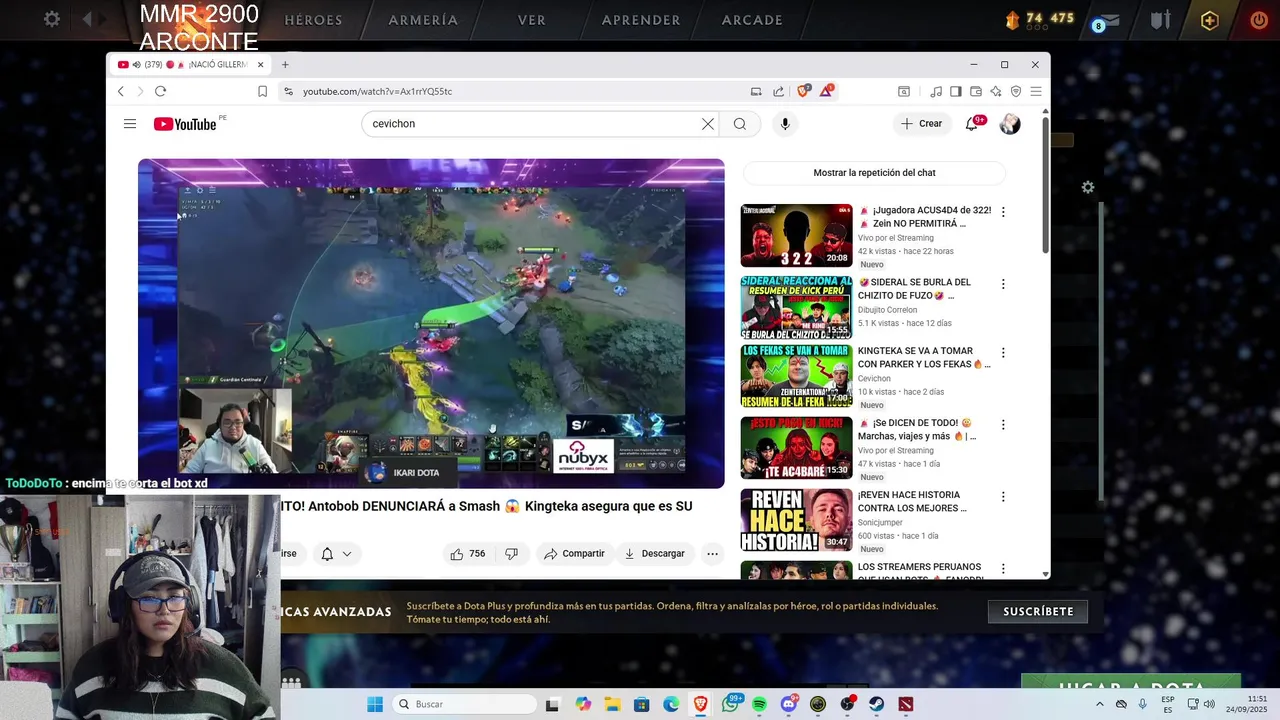1280x720 pixels.
Task: Click the Dota armory banner icon
Action: coord(1160,20)
